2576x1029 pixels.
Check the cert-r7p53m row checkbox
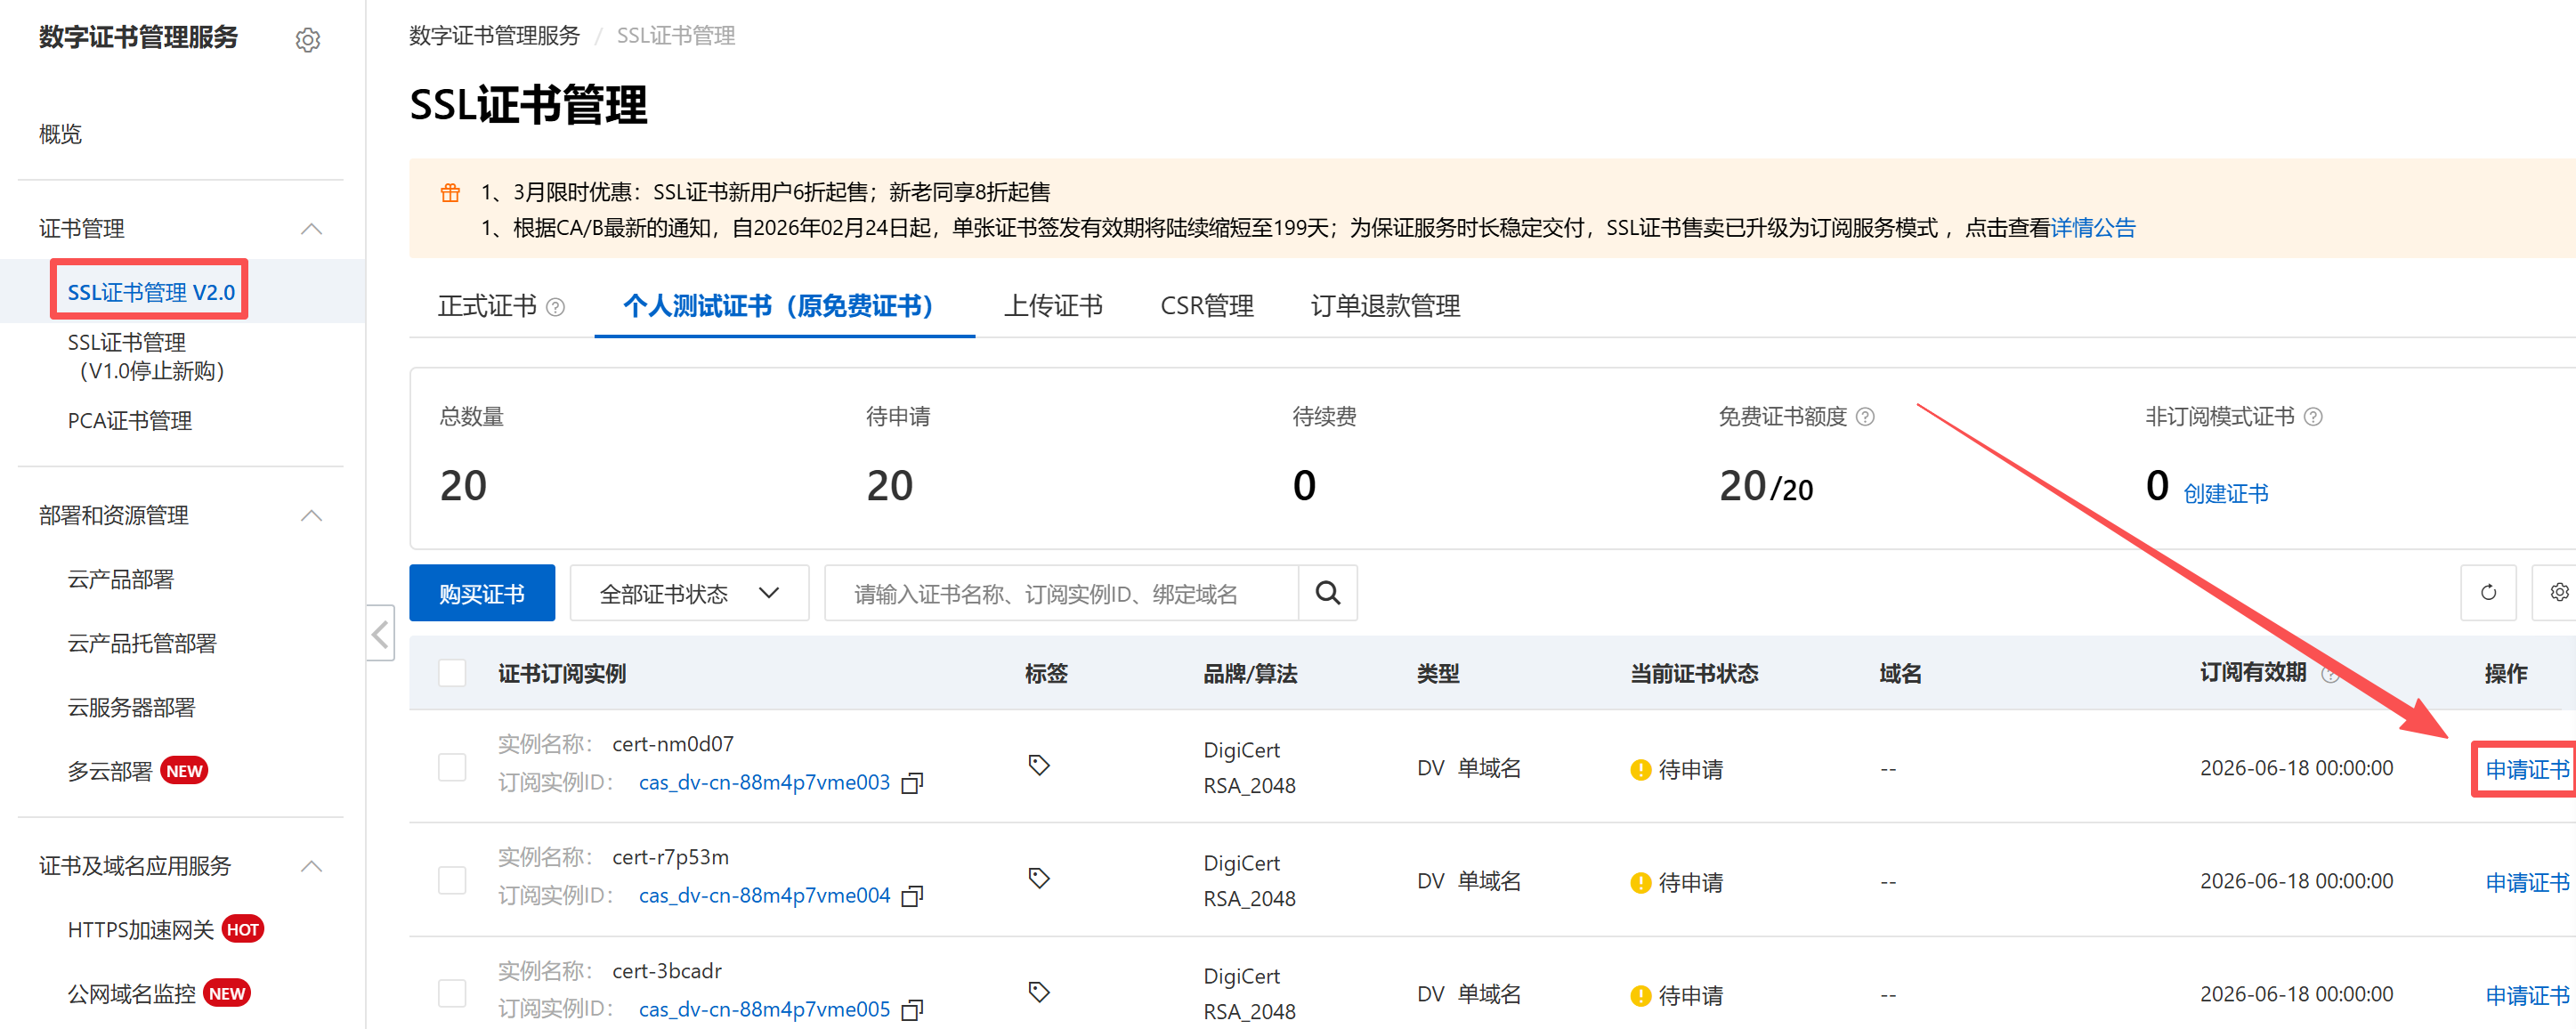click(x=452, y=880)
